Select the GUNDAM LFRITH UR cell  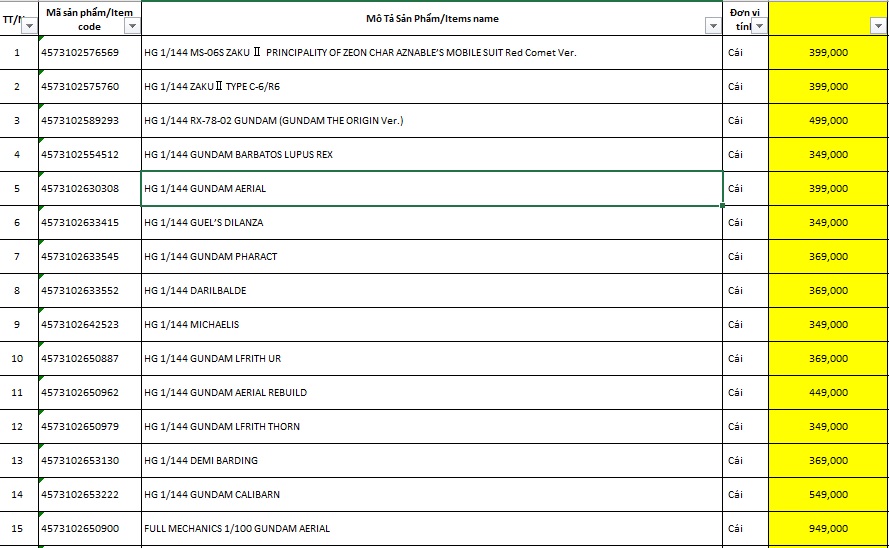(x=431, y=359)
